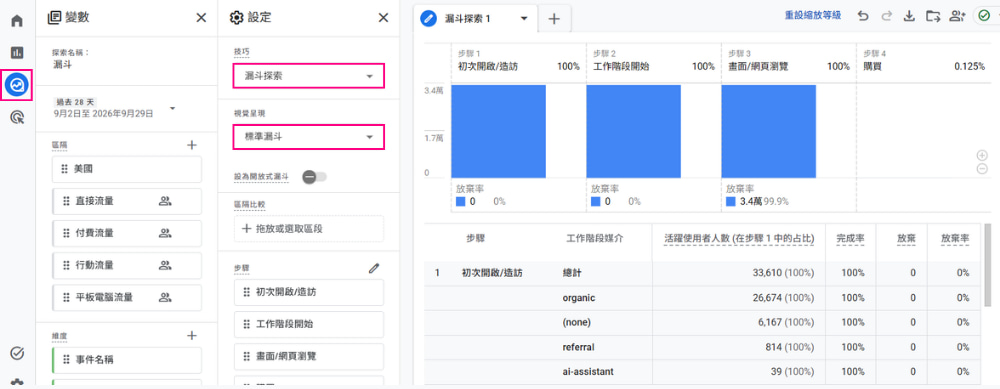Grab the drag handle of 事件名稱 dimension
The height and width of the screenshot is (389, 1000).
tap(65, 360)
